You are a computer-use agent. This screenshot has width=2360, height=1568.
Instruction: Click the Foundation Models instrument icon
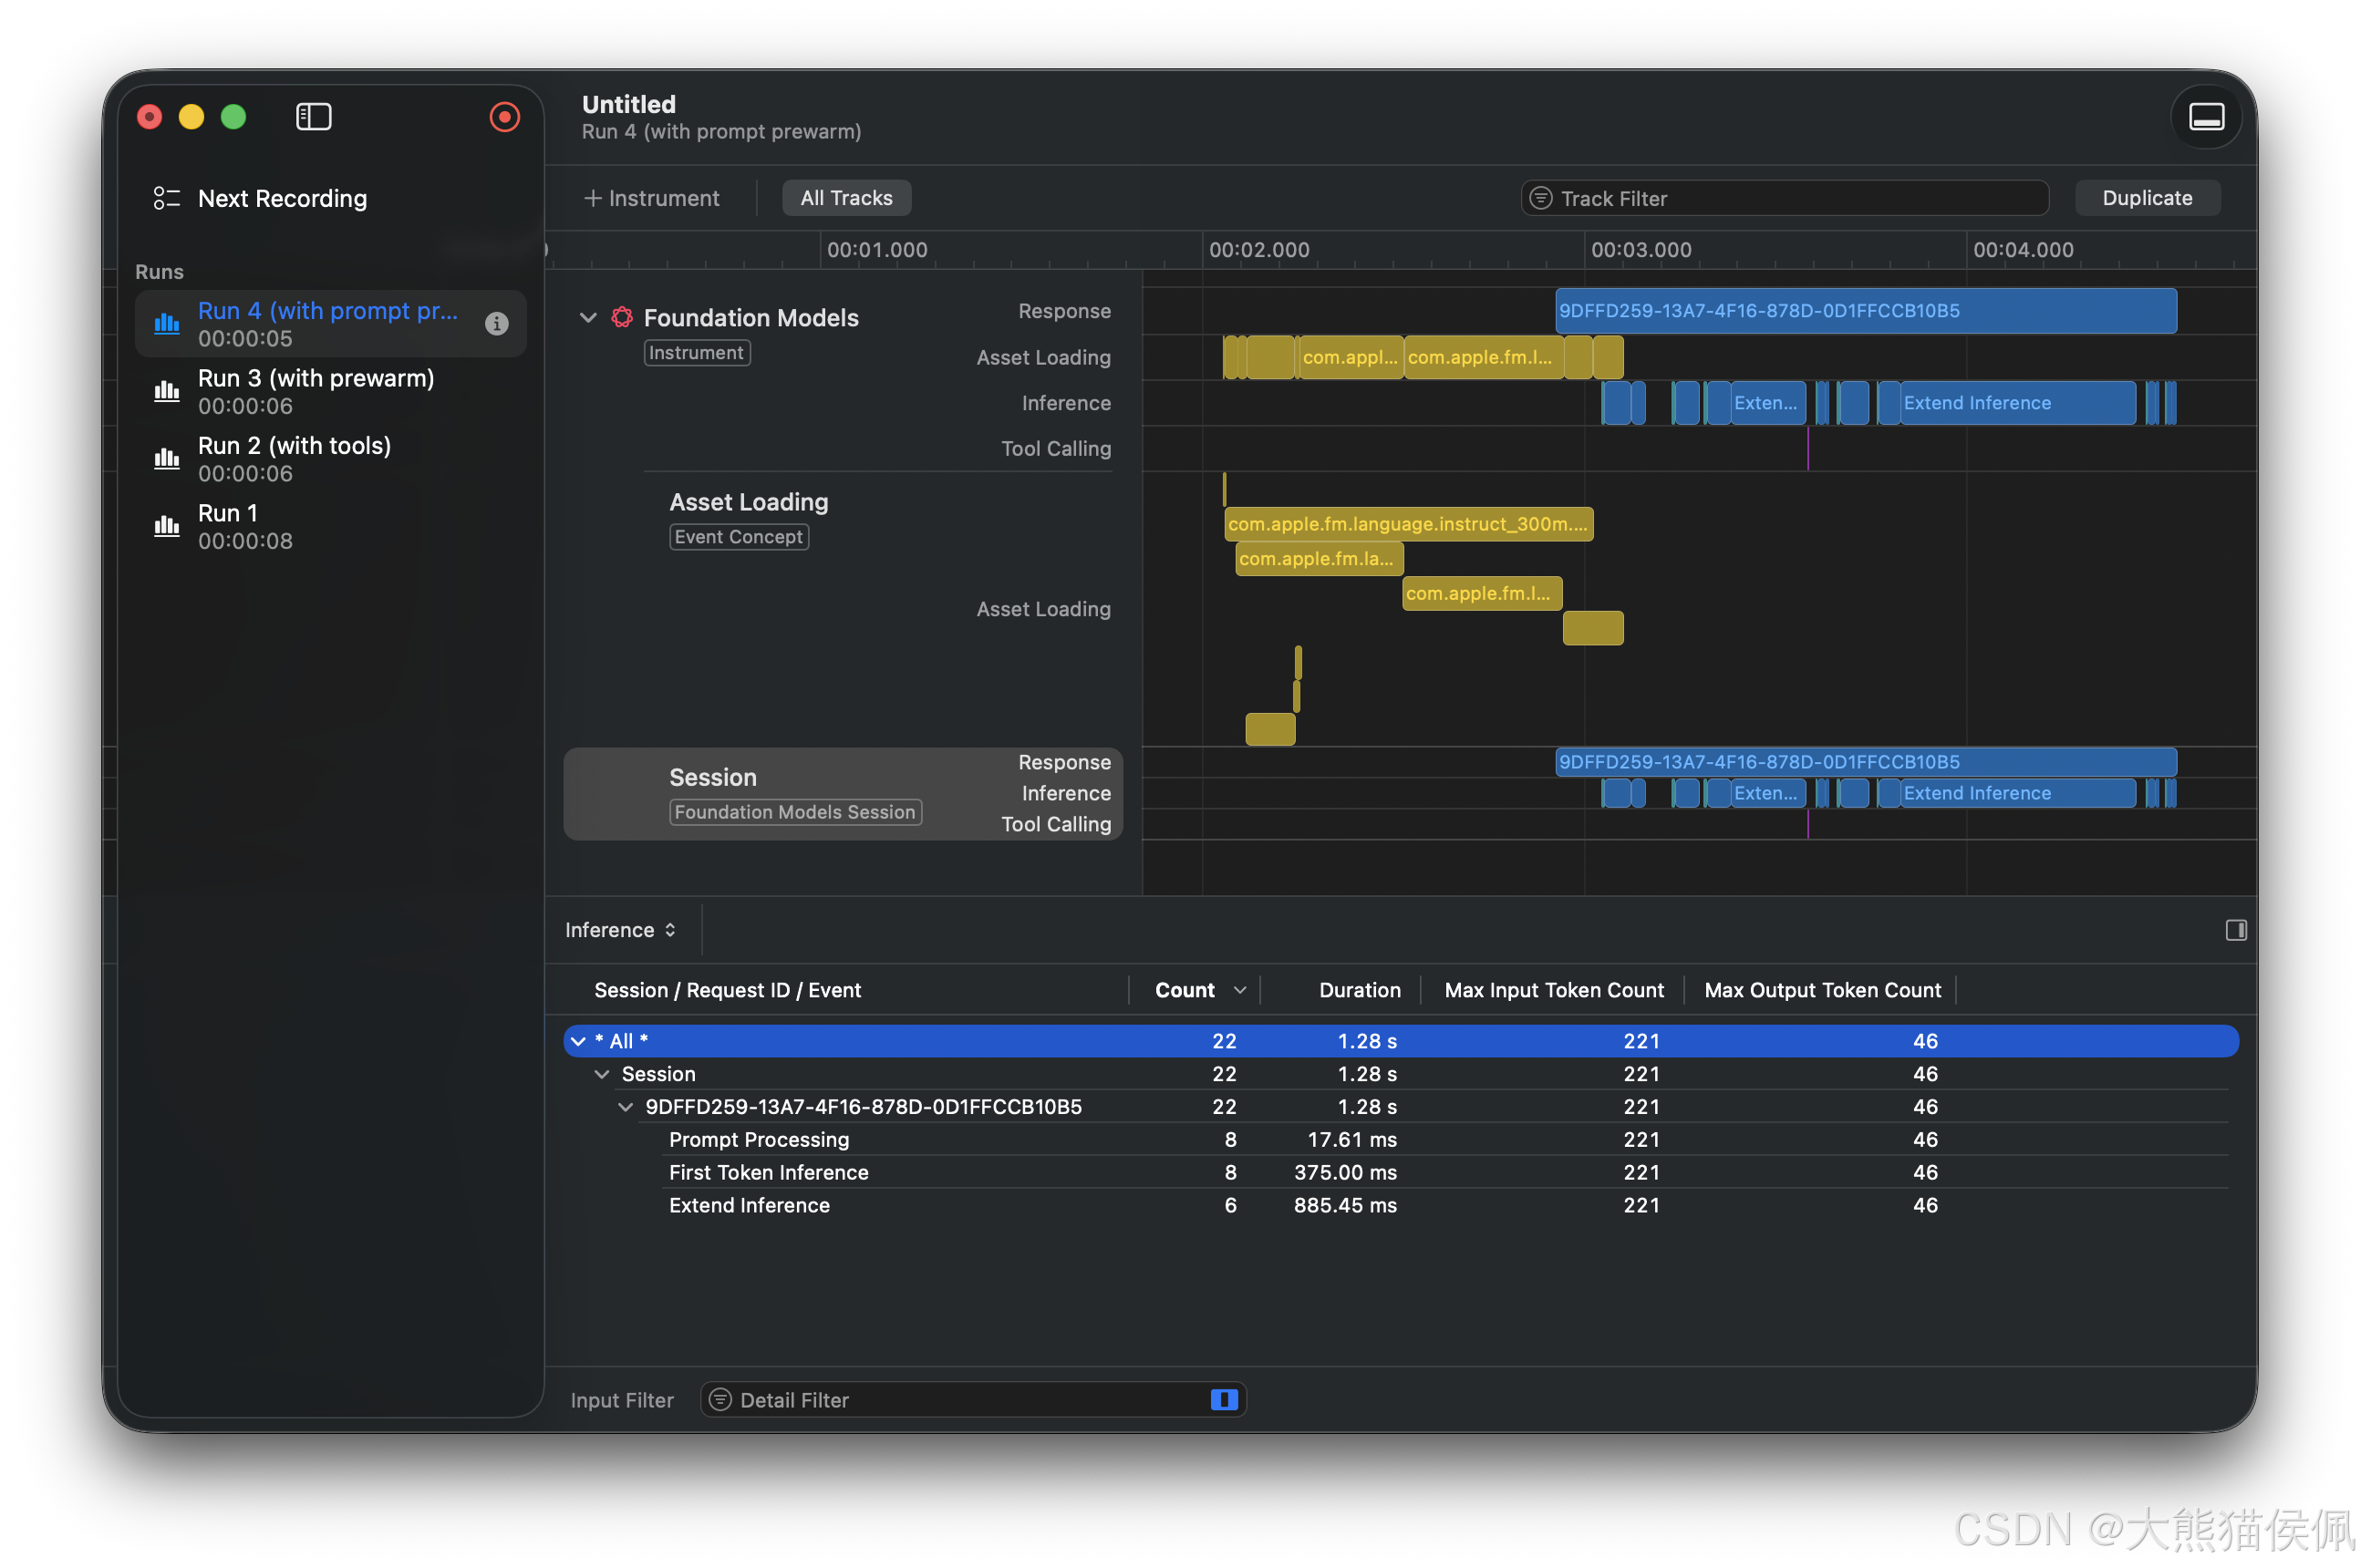coord(622,317)
